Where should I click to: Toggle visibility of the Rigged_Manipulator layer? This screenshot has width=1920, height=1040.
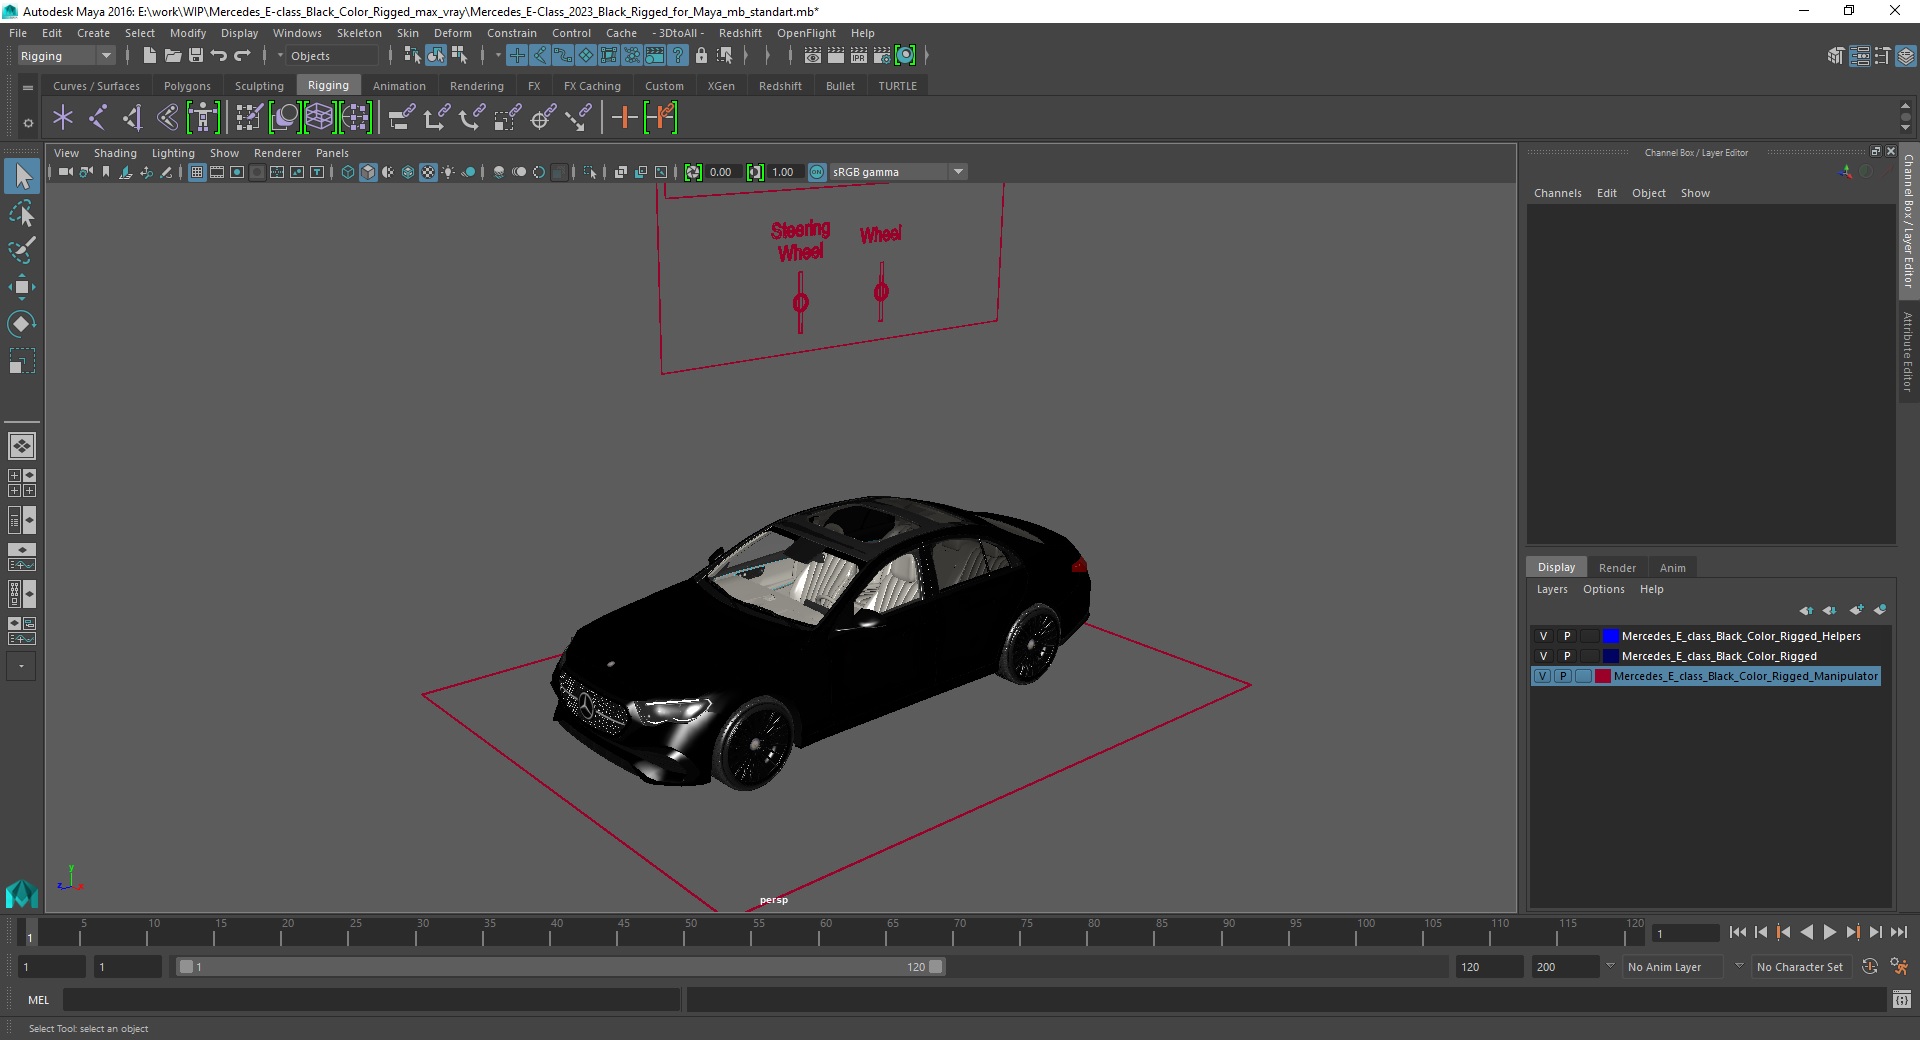click(x=1542, y=676)
